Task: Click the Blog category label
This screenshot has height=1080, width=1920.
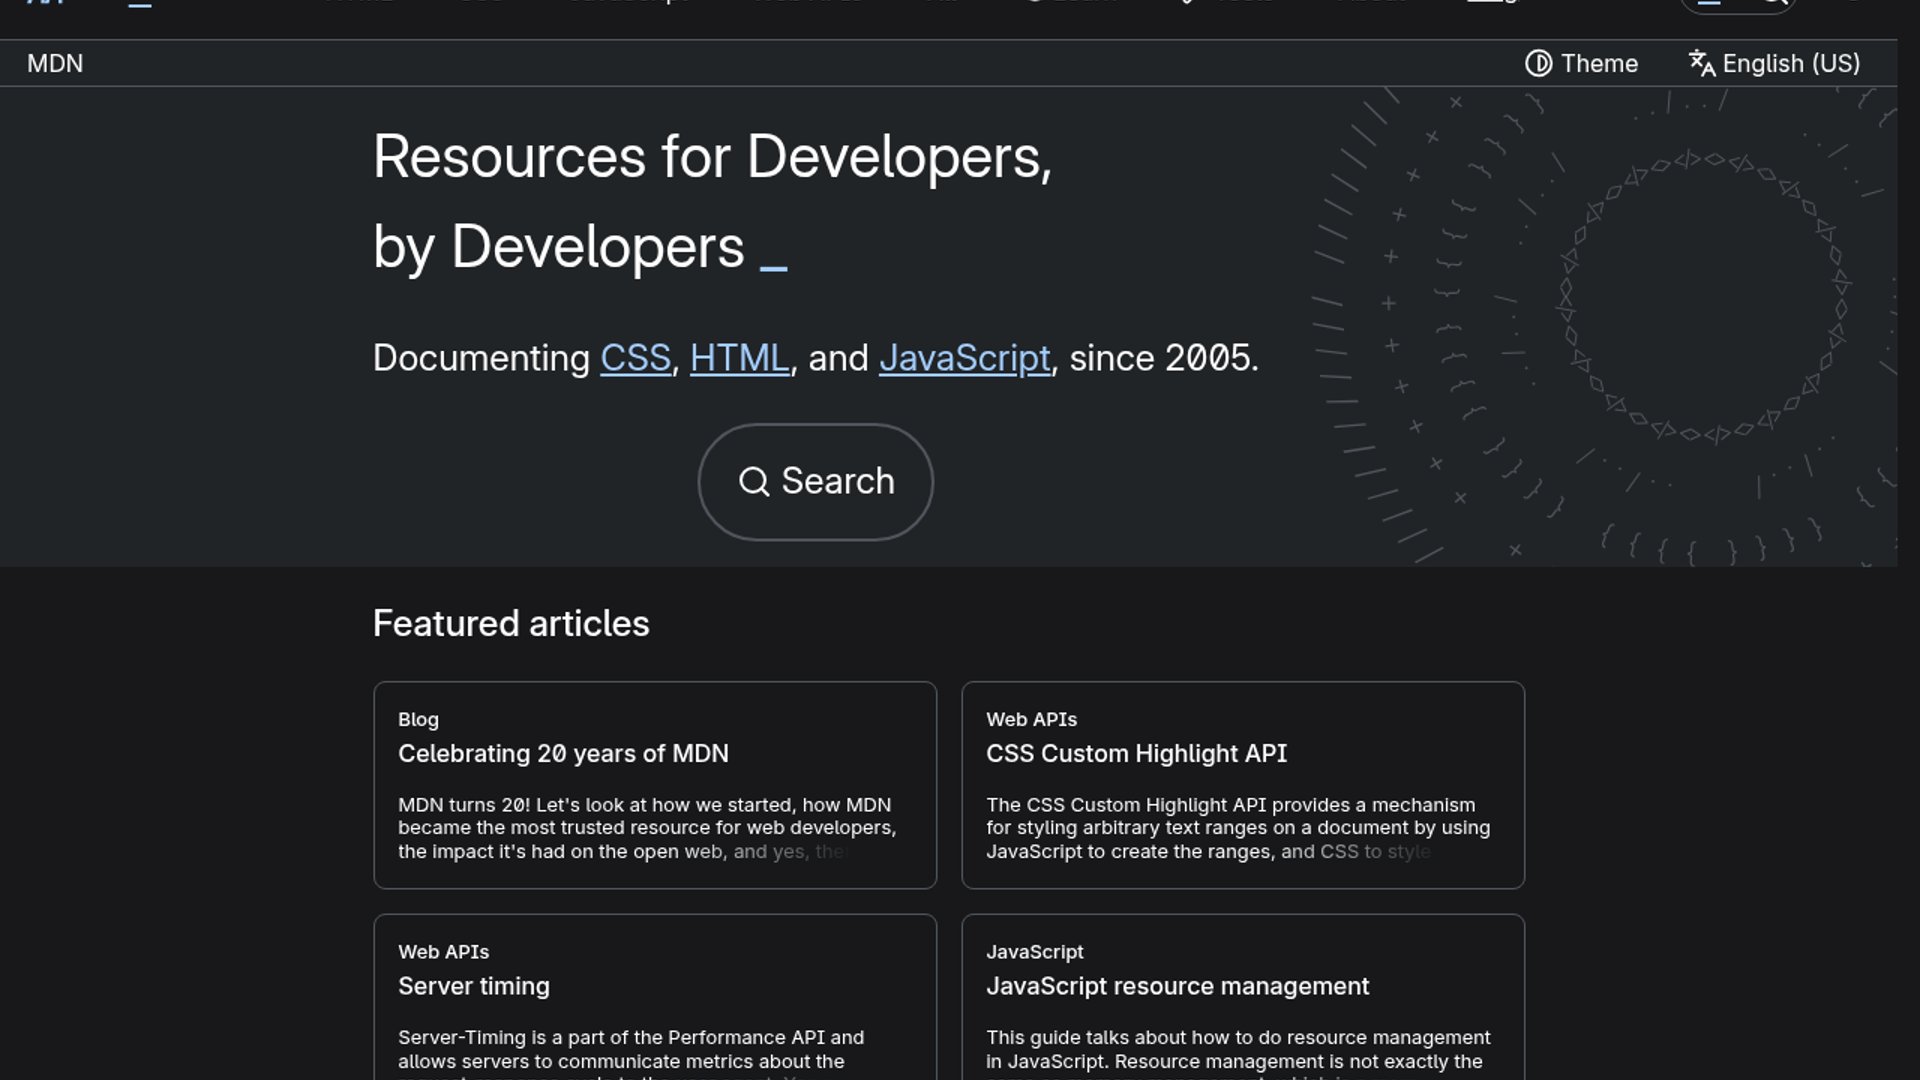Action: (418, 720)
